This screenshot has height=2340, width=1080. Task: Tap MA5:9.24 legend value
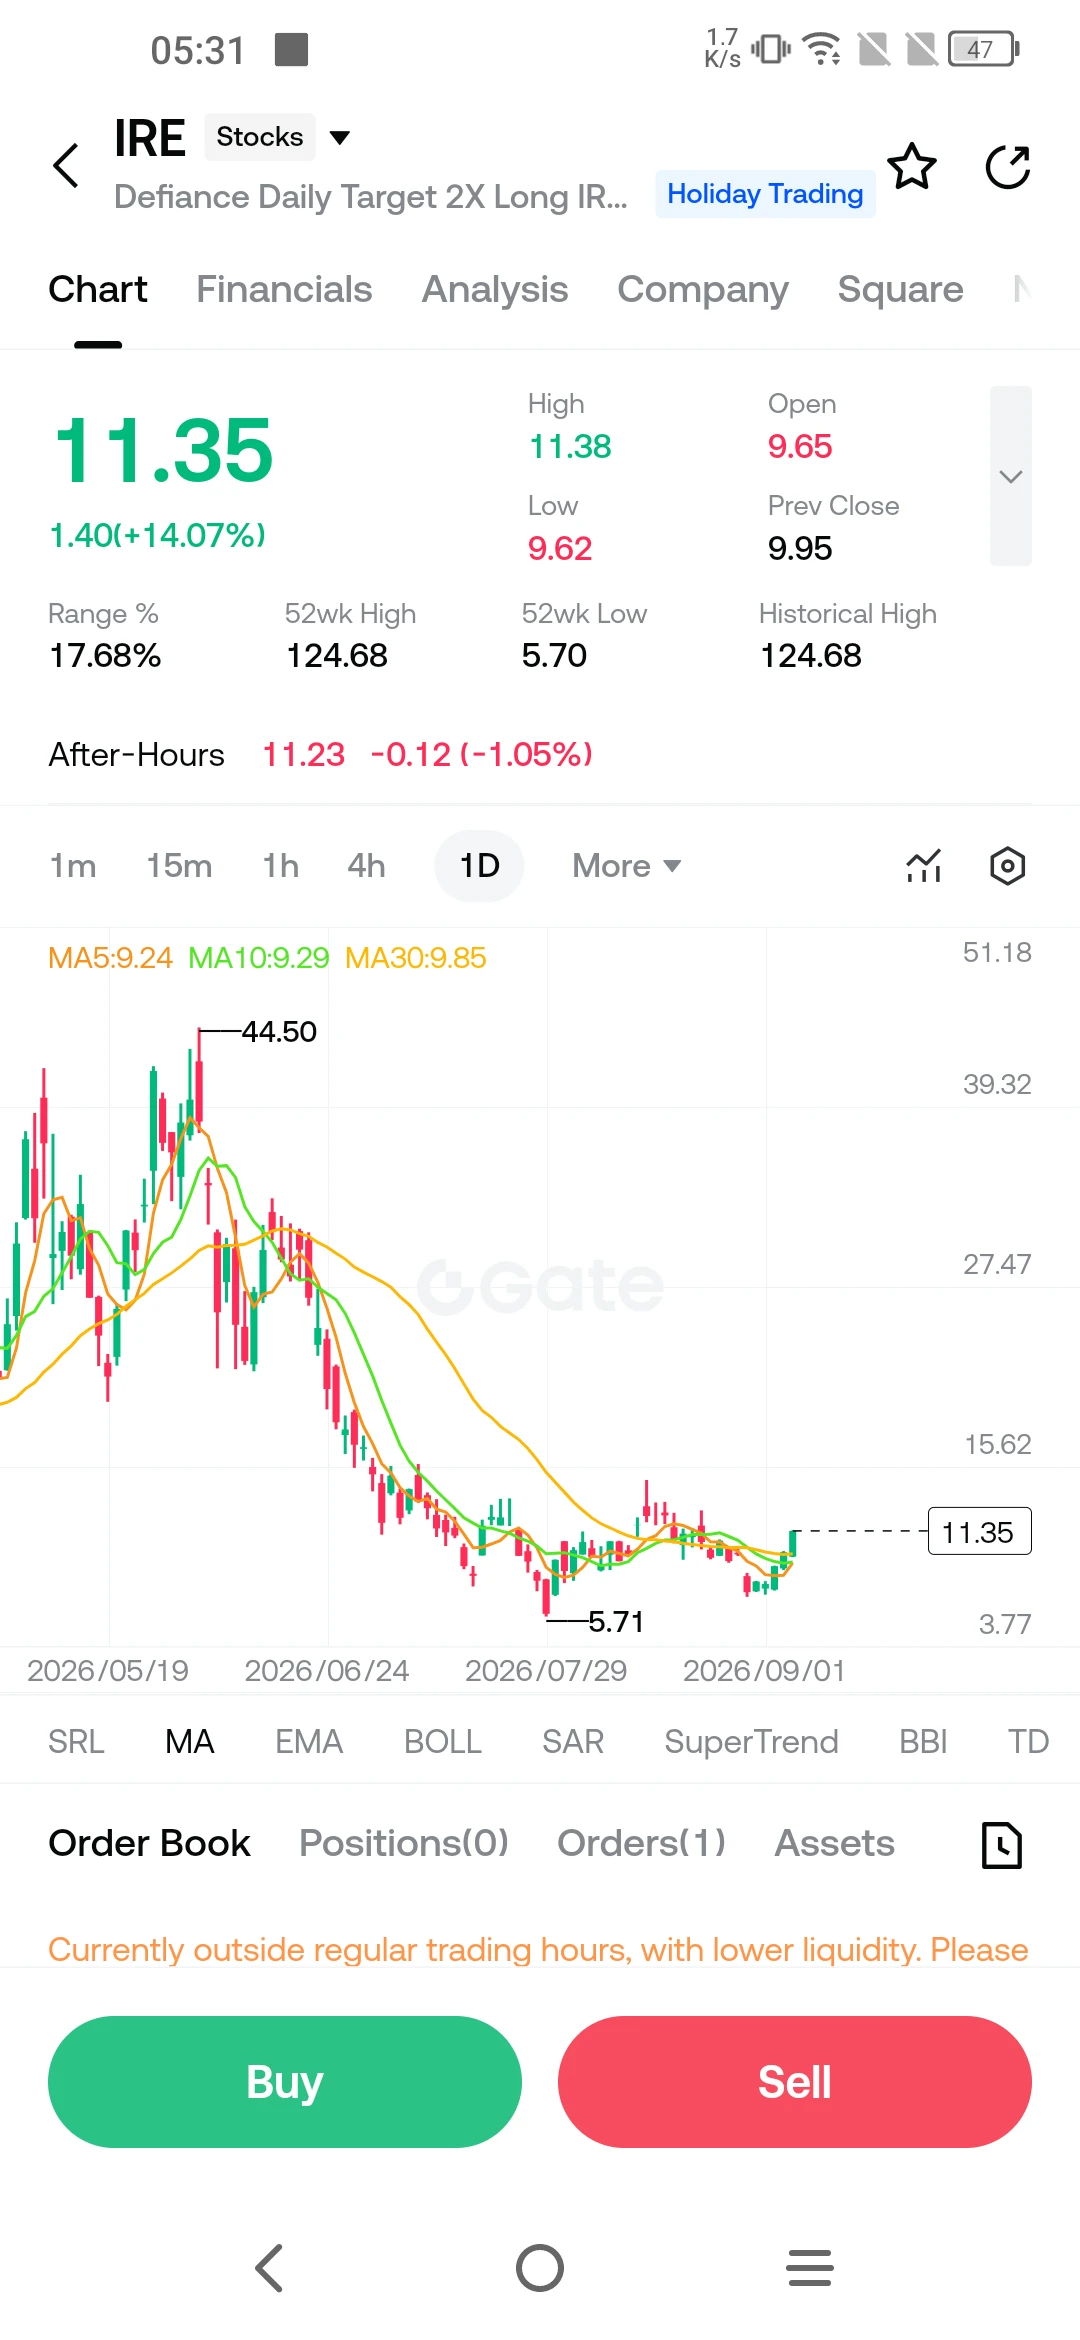coord(111,958)
